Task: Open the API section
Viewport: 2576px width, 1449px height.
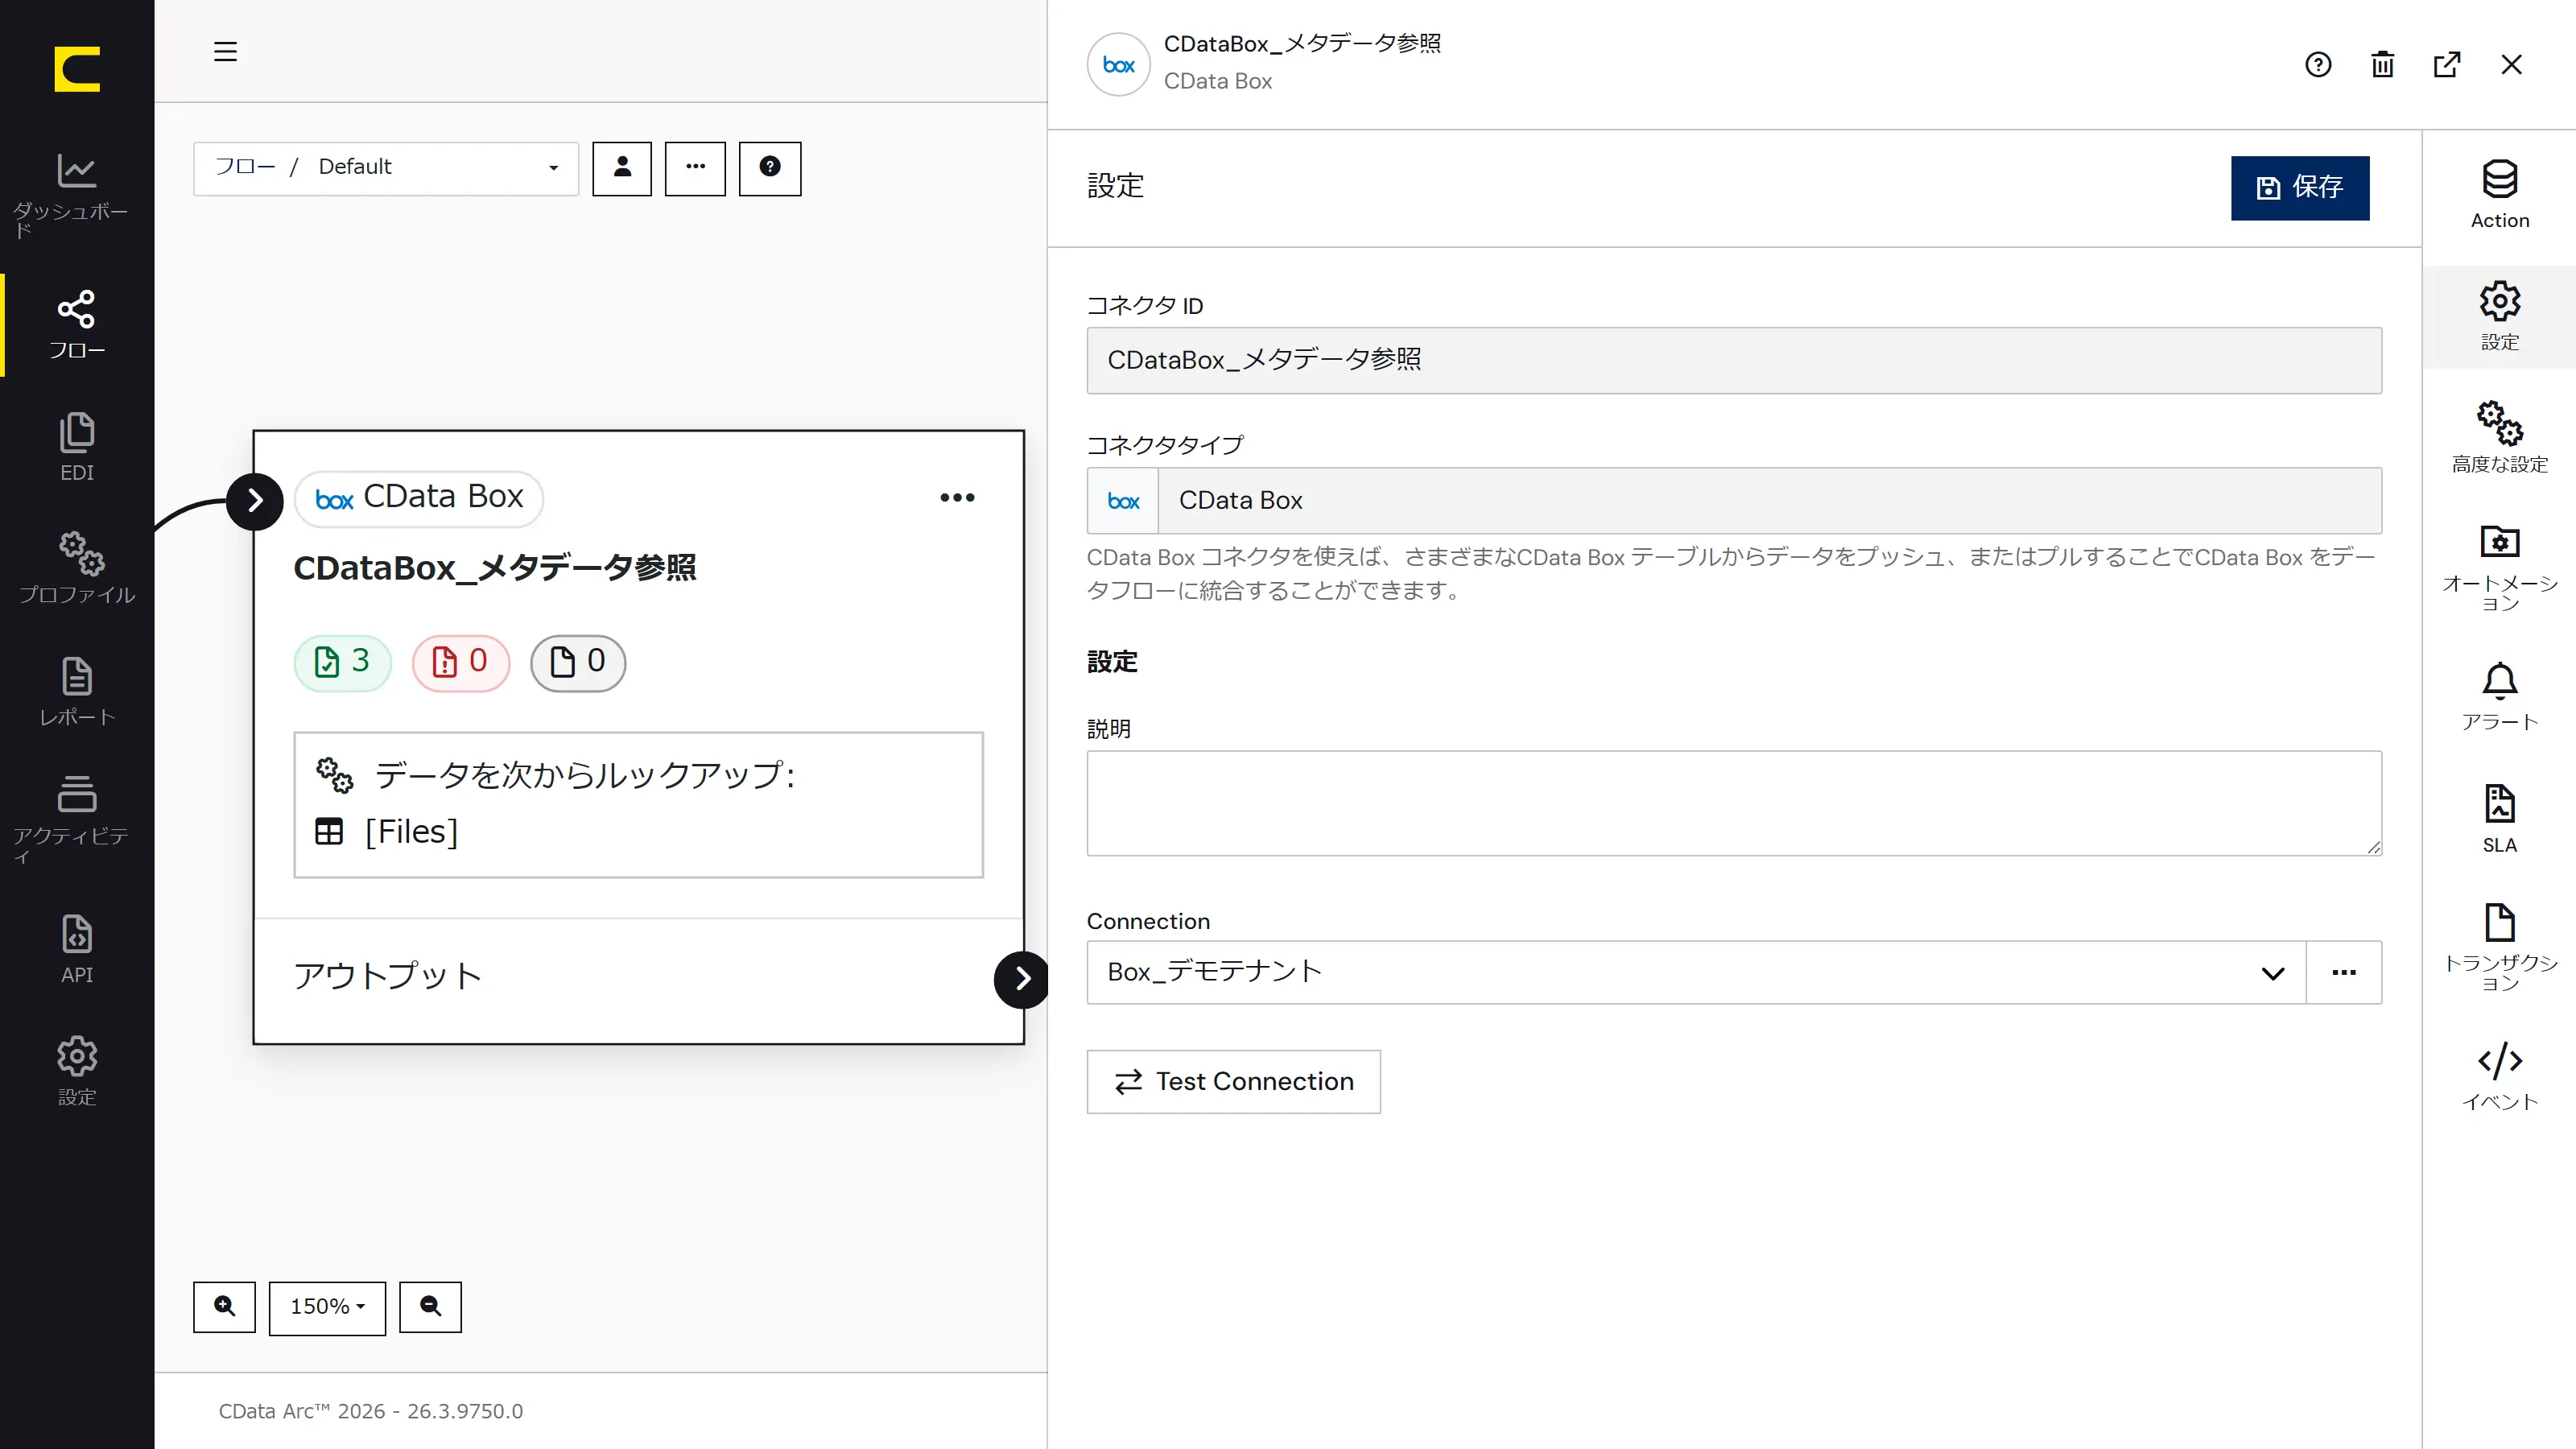Action: point(77,949)
